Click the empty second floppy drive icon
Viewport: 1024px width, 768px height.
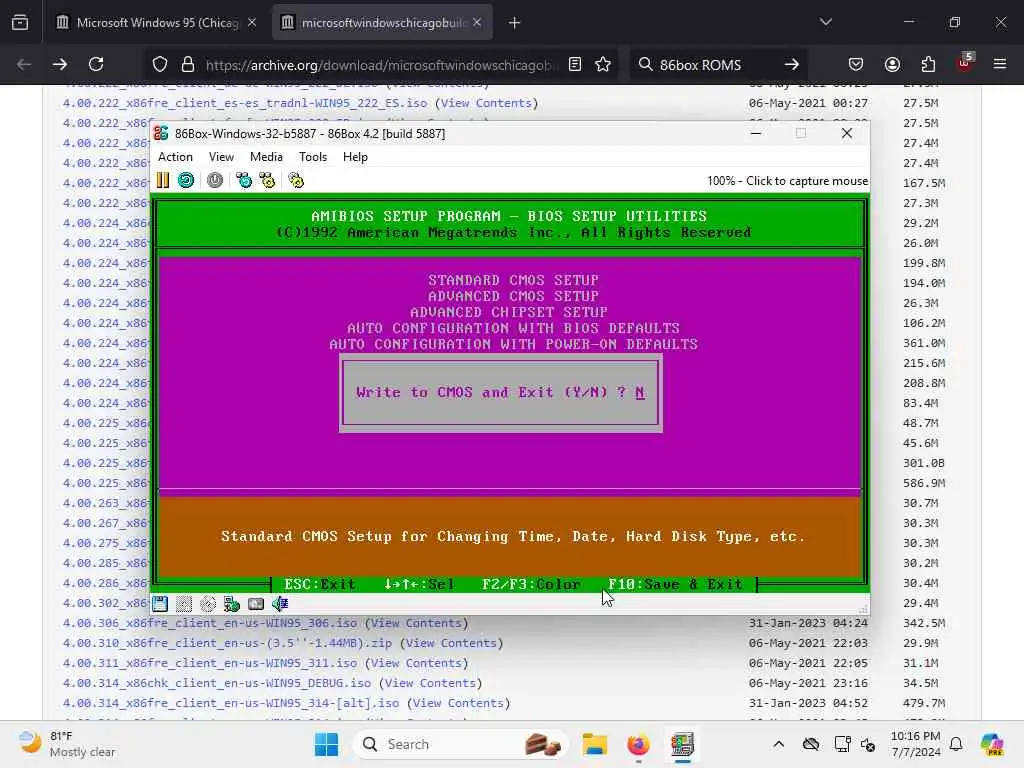[x=184, y=604]
